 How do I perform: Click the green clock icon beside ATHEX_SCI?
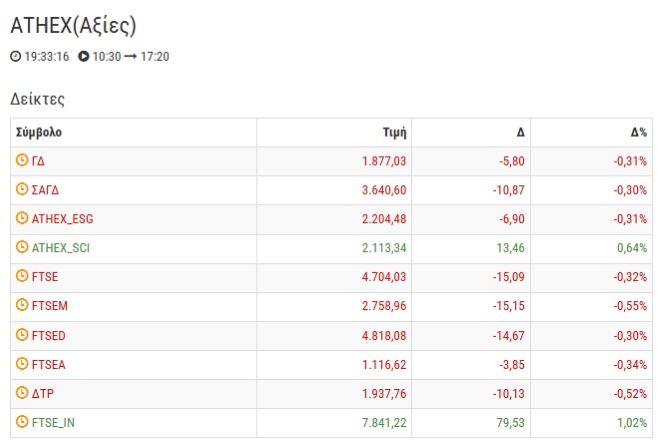[22, 247]
